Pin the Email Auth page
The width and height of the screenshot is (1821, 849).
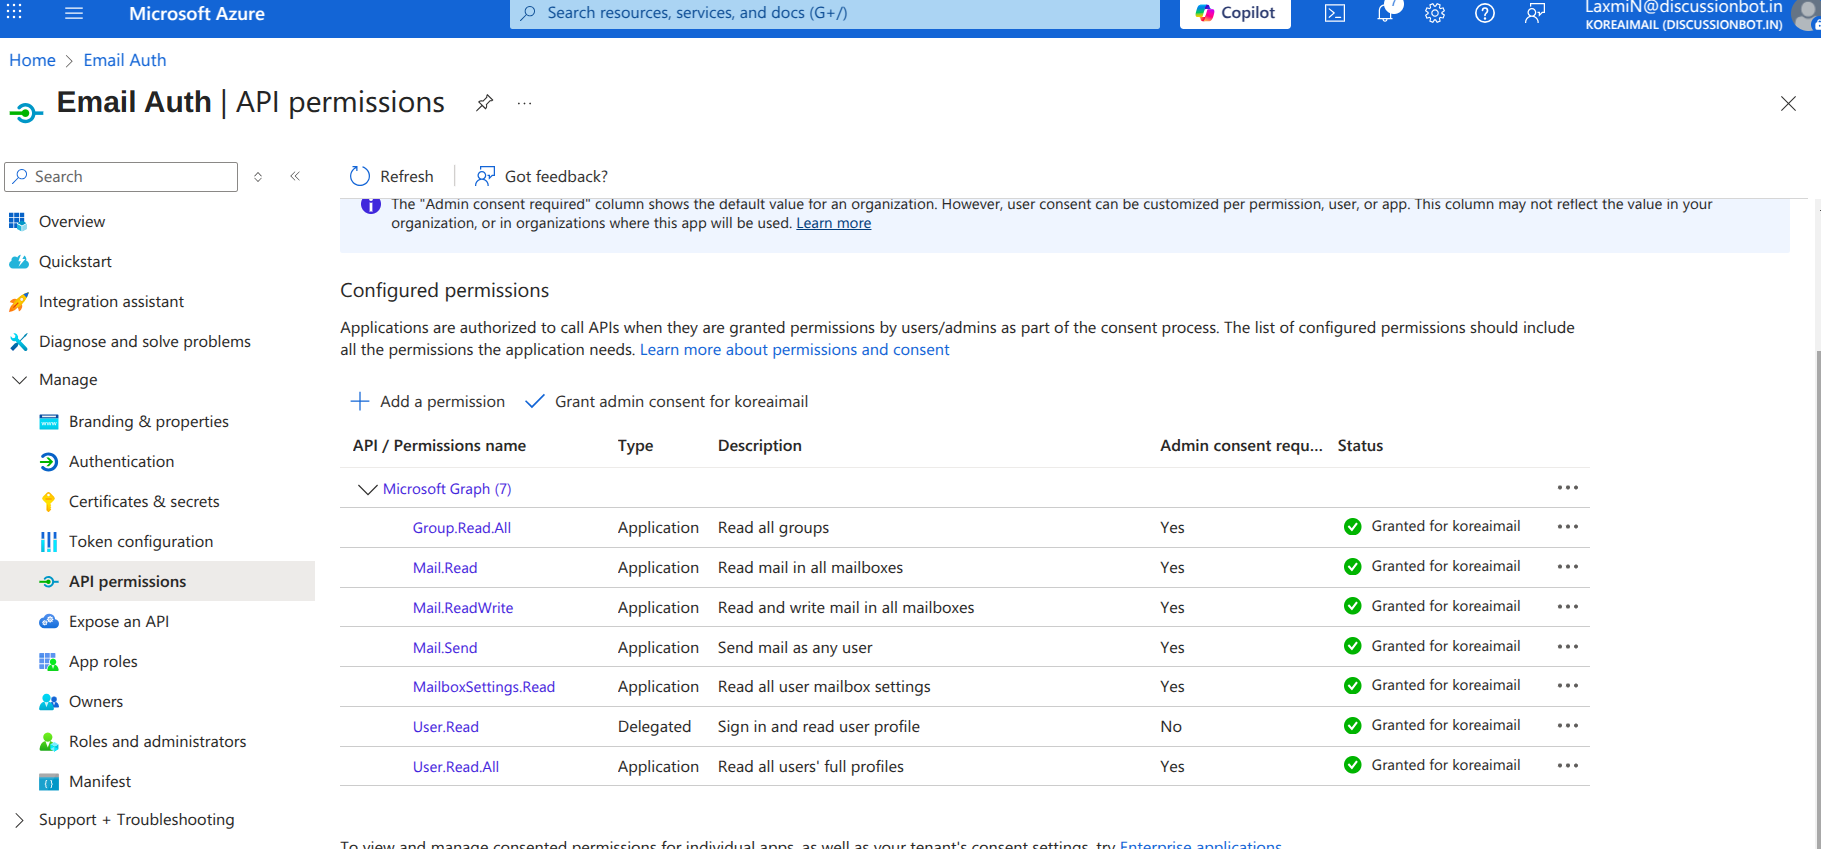pos(484,103)
